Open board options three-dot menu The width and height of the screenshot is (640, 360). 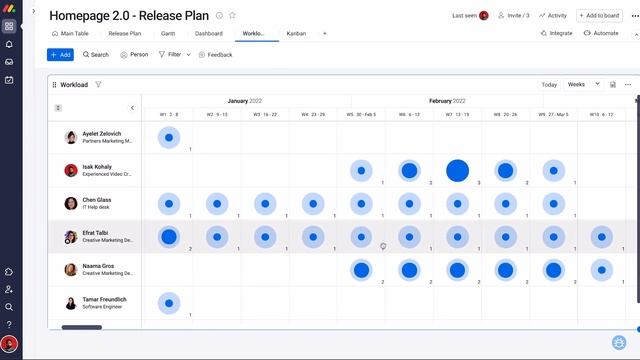click(635, 16)
